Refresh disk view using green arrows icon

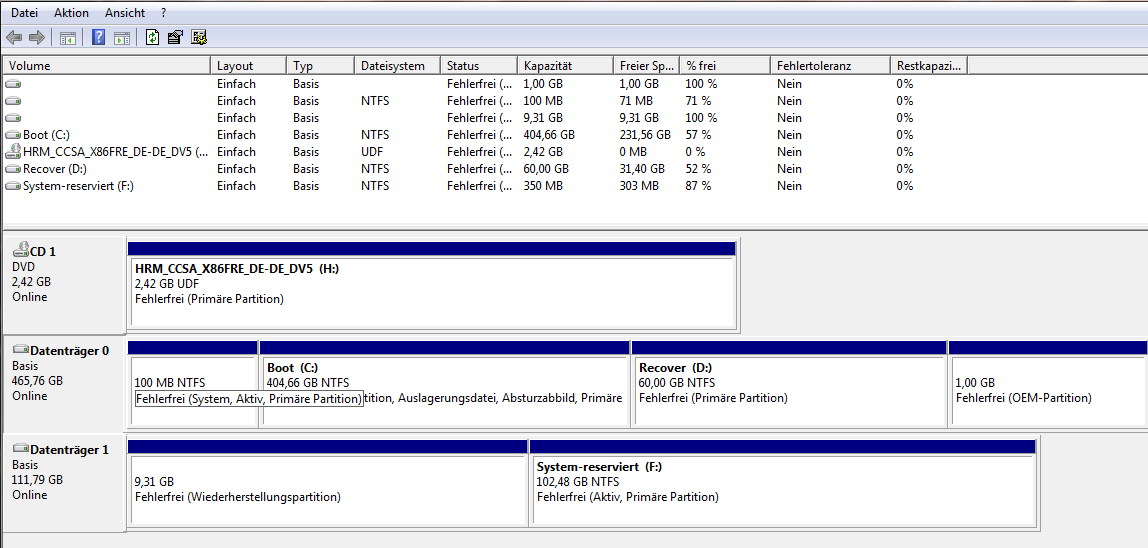152,38
